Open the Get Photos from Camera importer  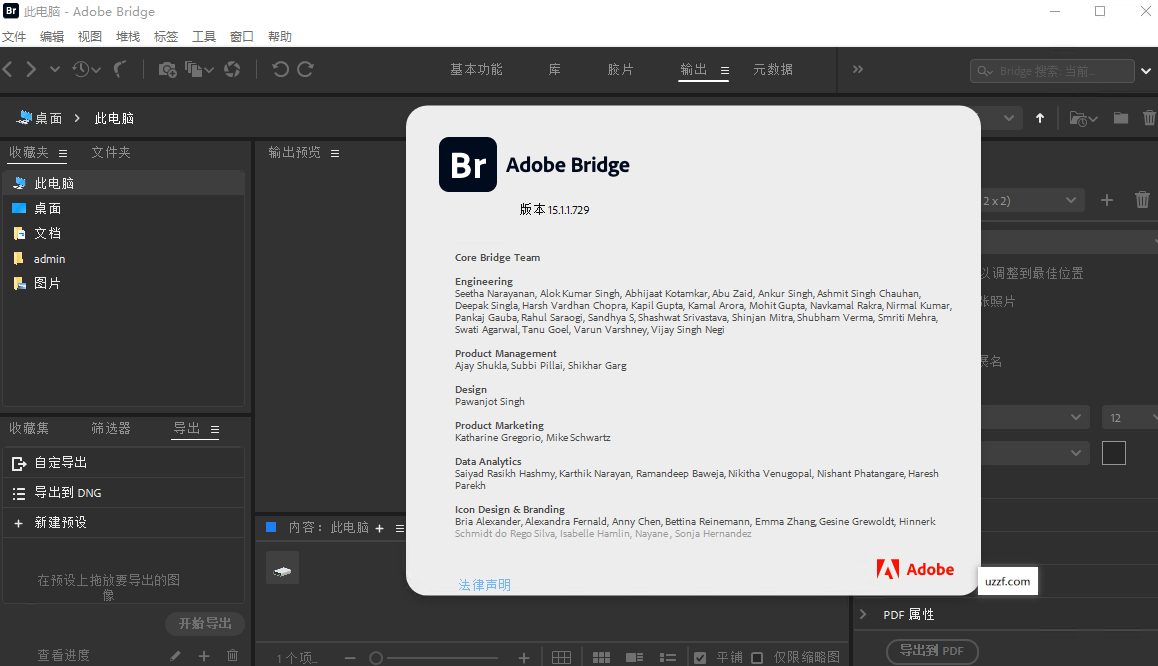point(166,70)
